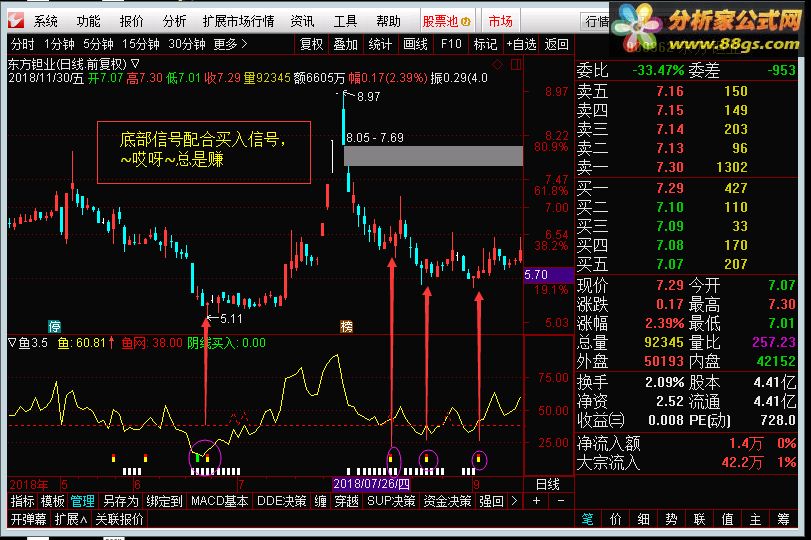
Task: Zoom in chart with plus button
Action: (537, 501)
